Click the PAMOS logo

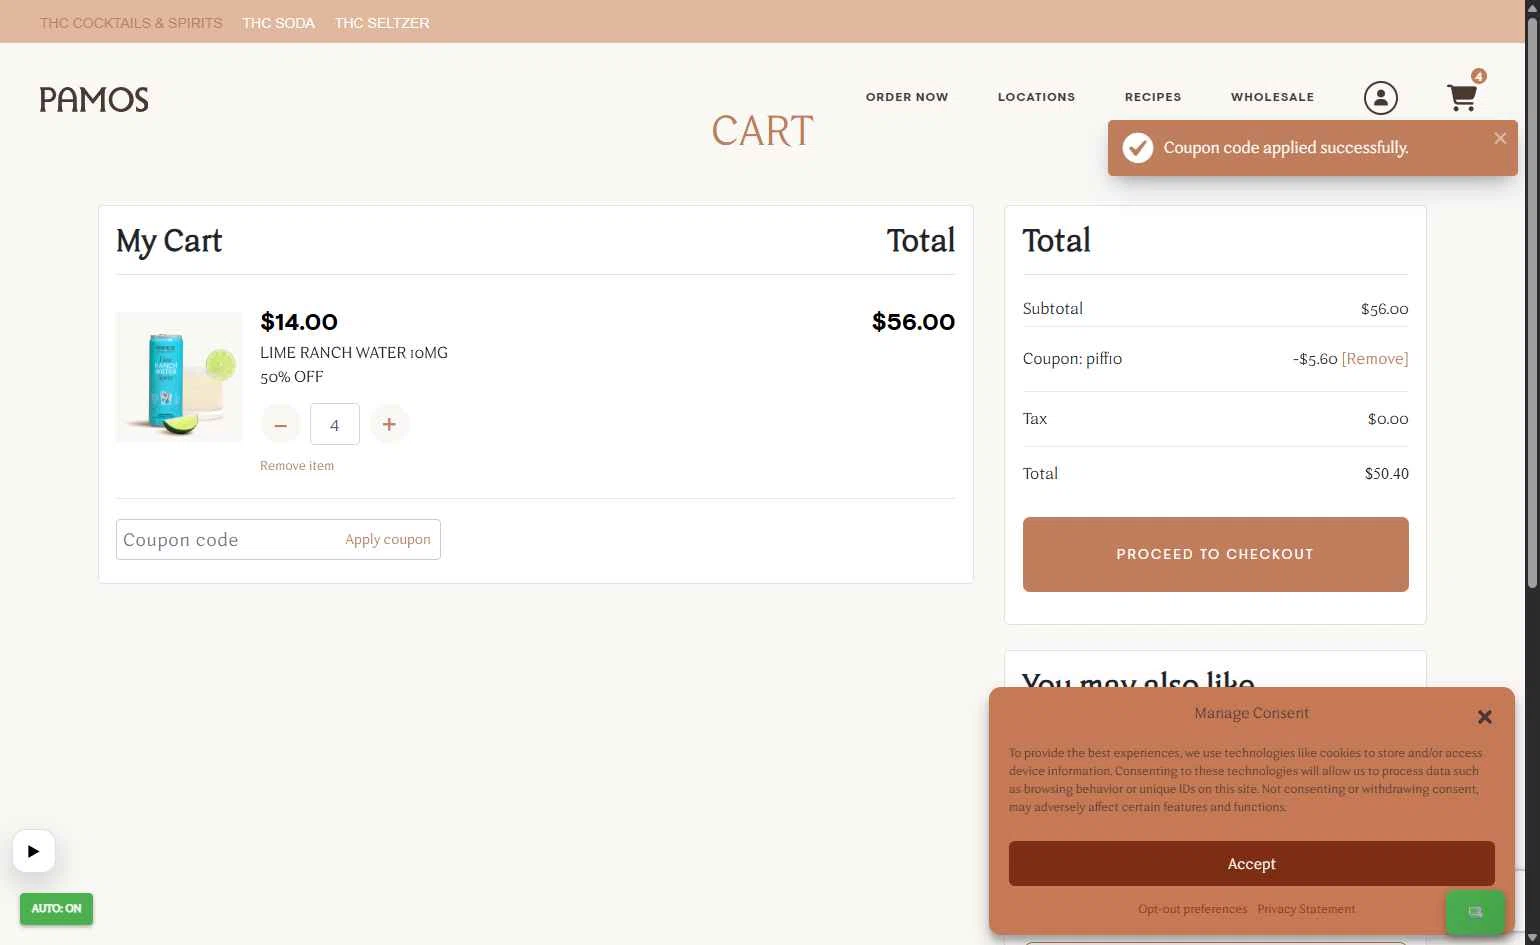pos(94,99)
